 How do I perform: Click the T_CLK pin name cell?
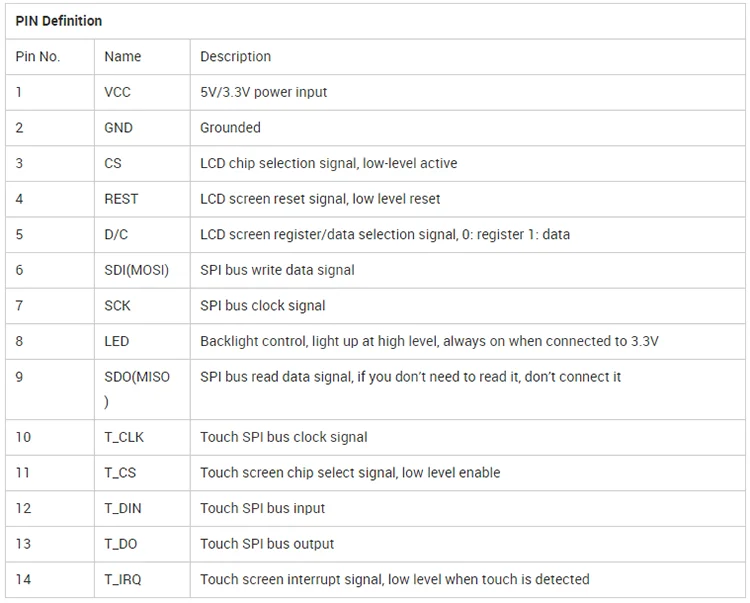pyautogui.click(x=124, y=437)
